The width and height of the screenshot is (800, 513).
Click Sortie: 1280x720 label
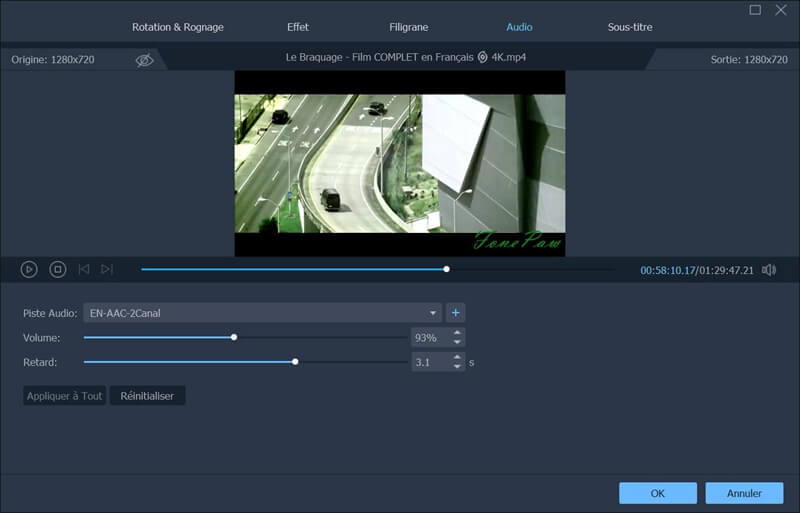(749, 60)
